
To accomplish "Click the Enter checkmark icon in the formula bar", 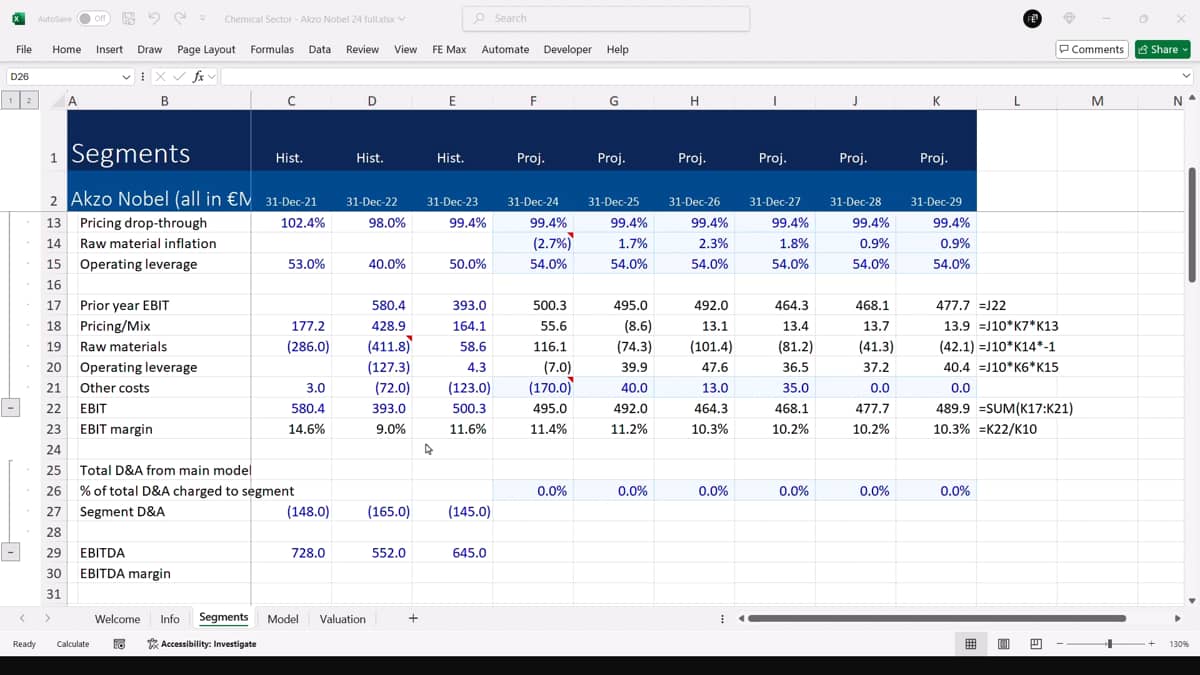I will [179, 76].
